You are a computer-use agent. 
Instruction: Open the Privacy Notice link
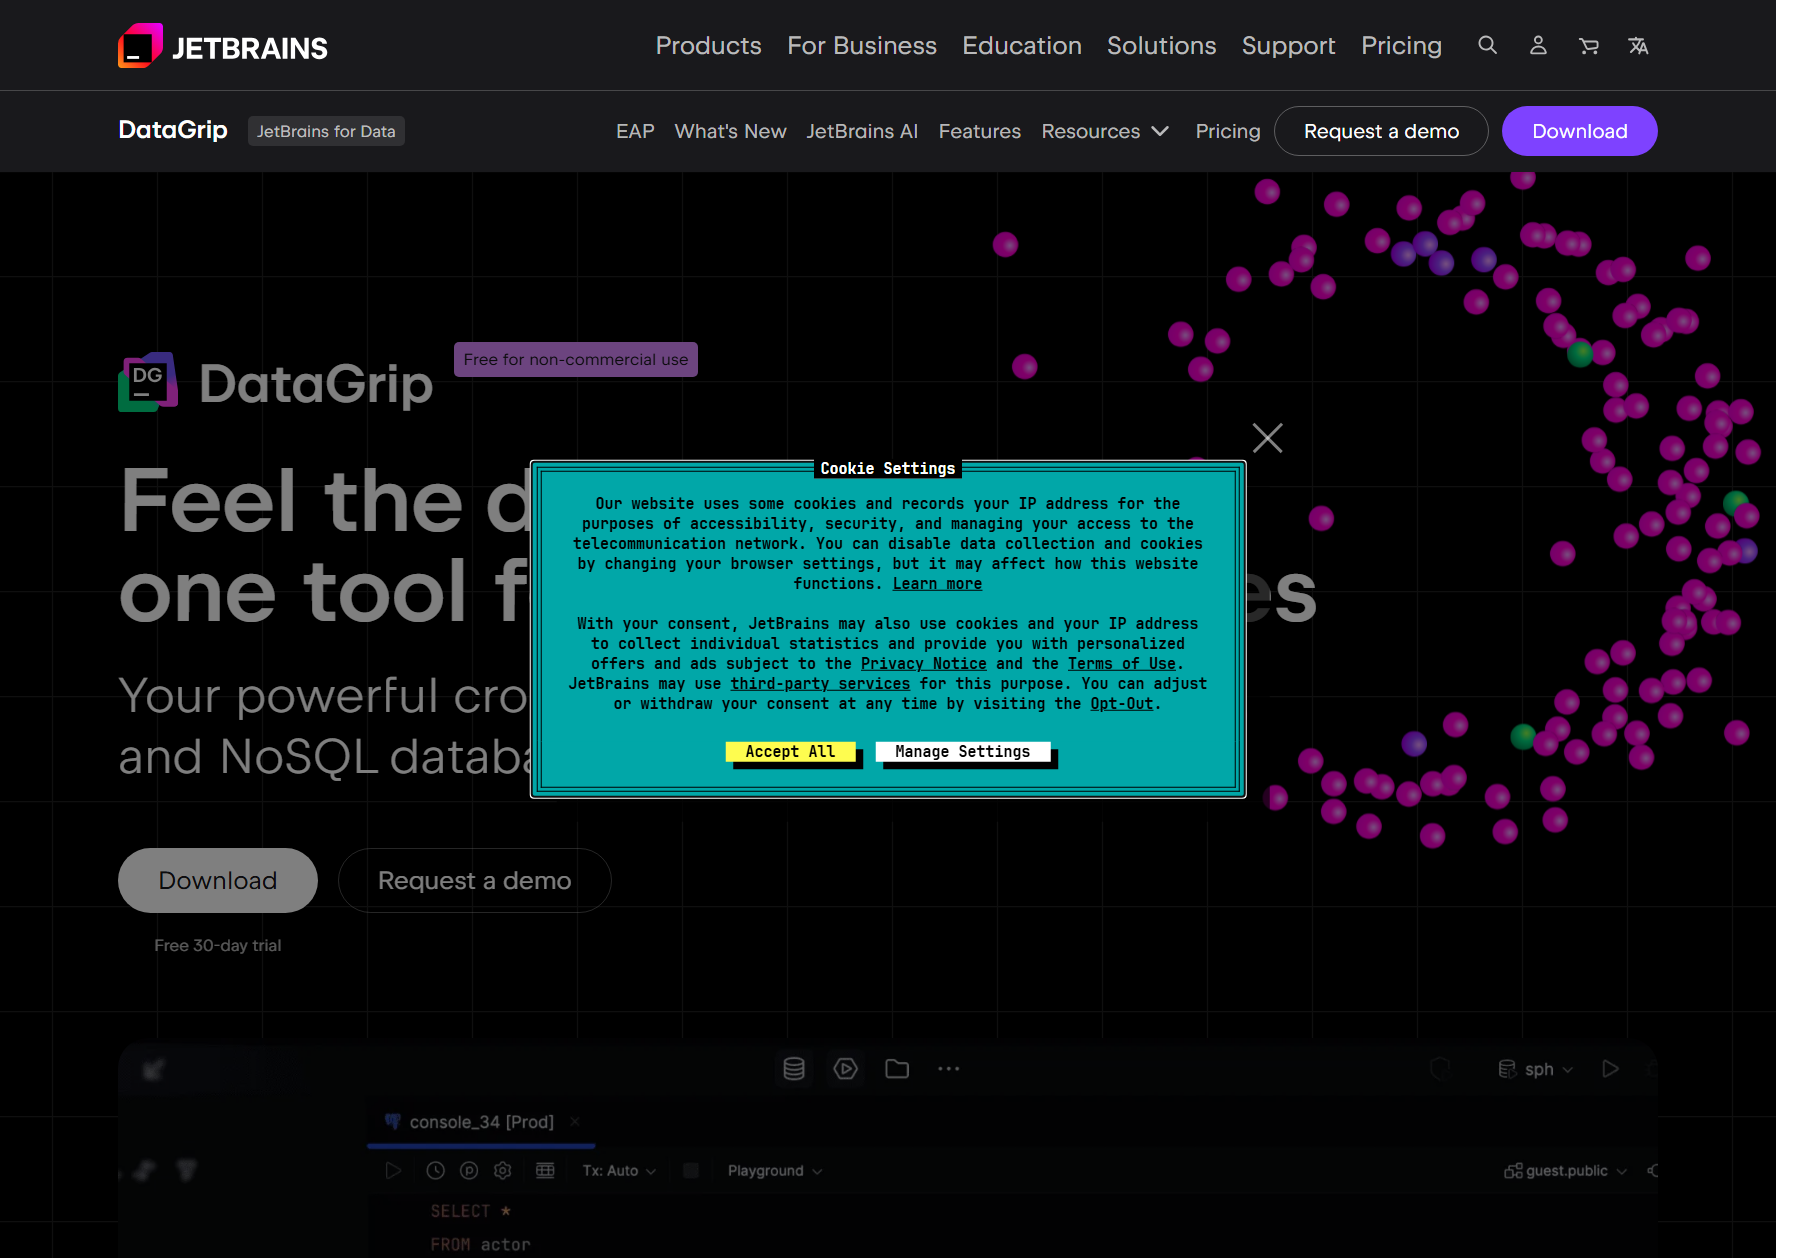click(923, 664)
